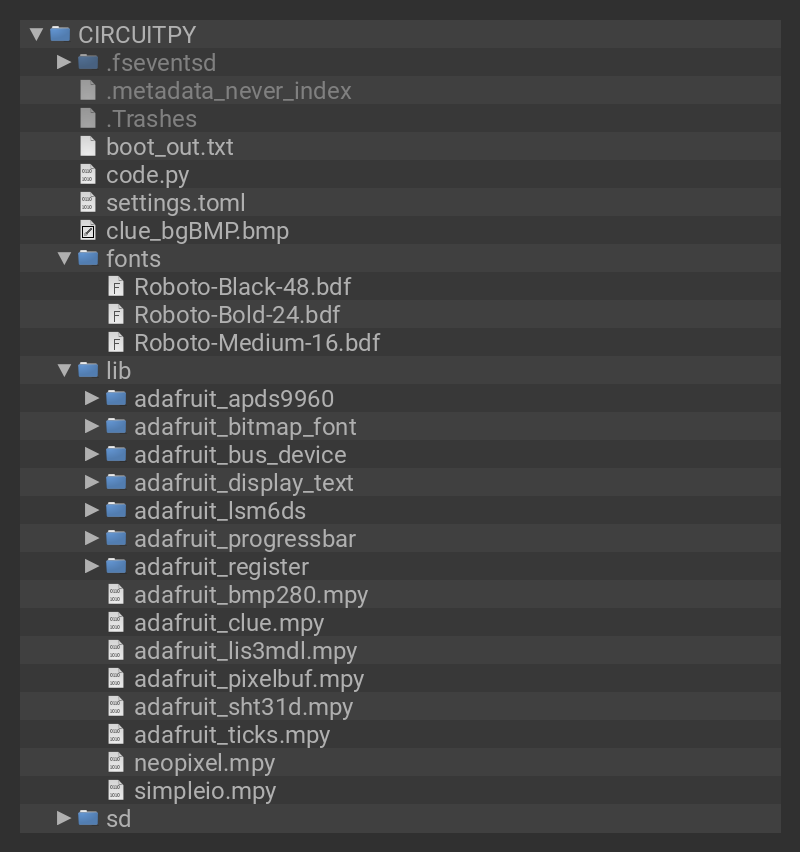The image size is (800, 852).
Task: Click the neopixel.mpy file icon
Action: pos(116,763)
